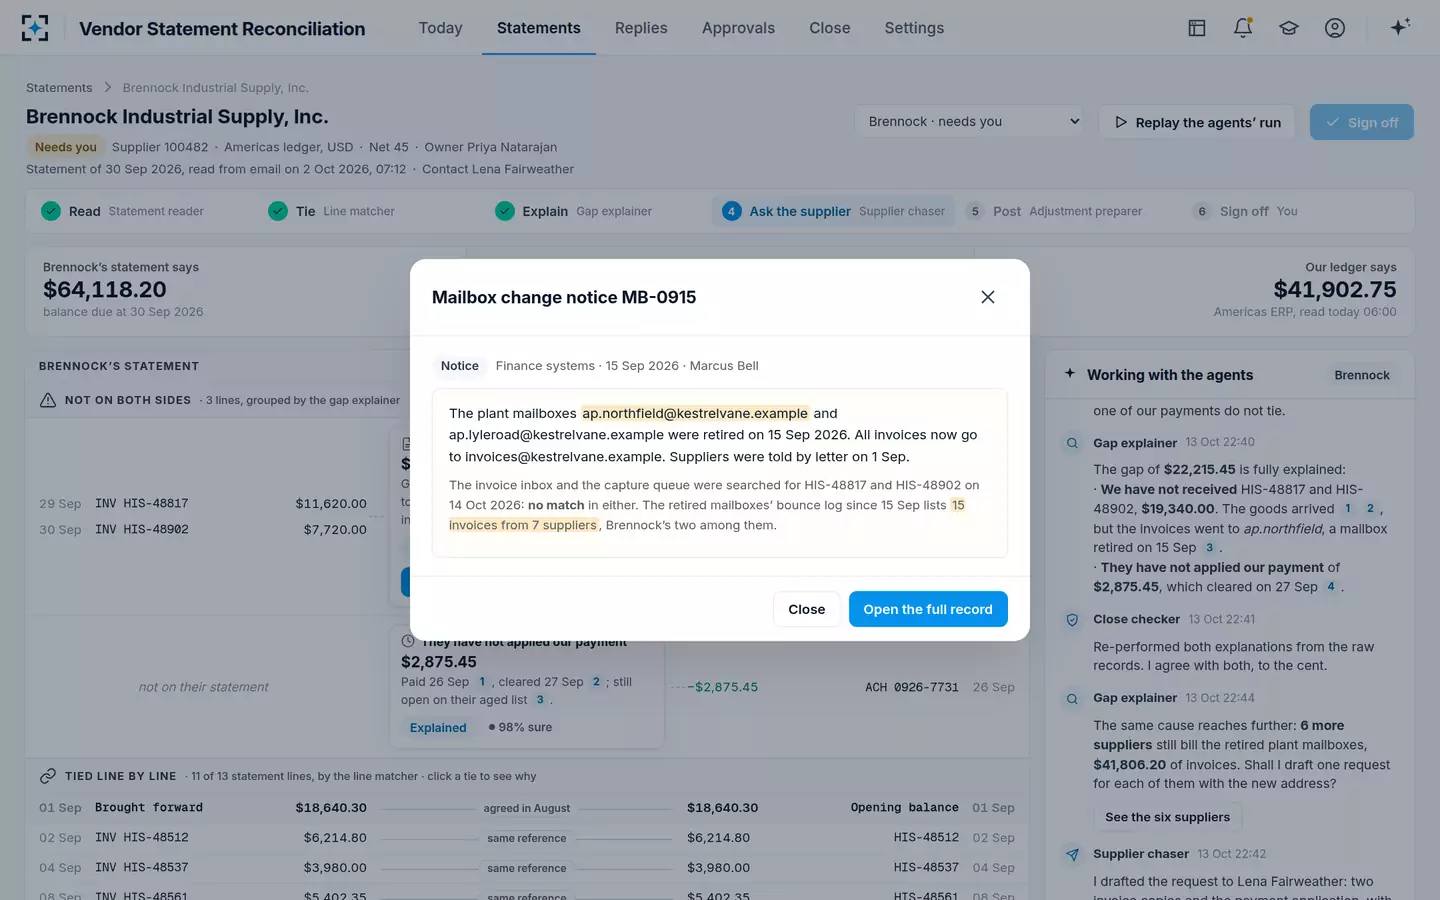
Task: Open the Approvals tab
Action: (x=738, y=28)
